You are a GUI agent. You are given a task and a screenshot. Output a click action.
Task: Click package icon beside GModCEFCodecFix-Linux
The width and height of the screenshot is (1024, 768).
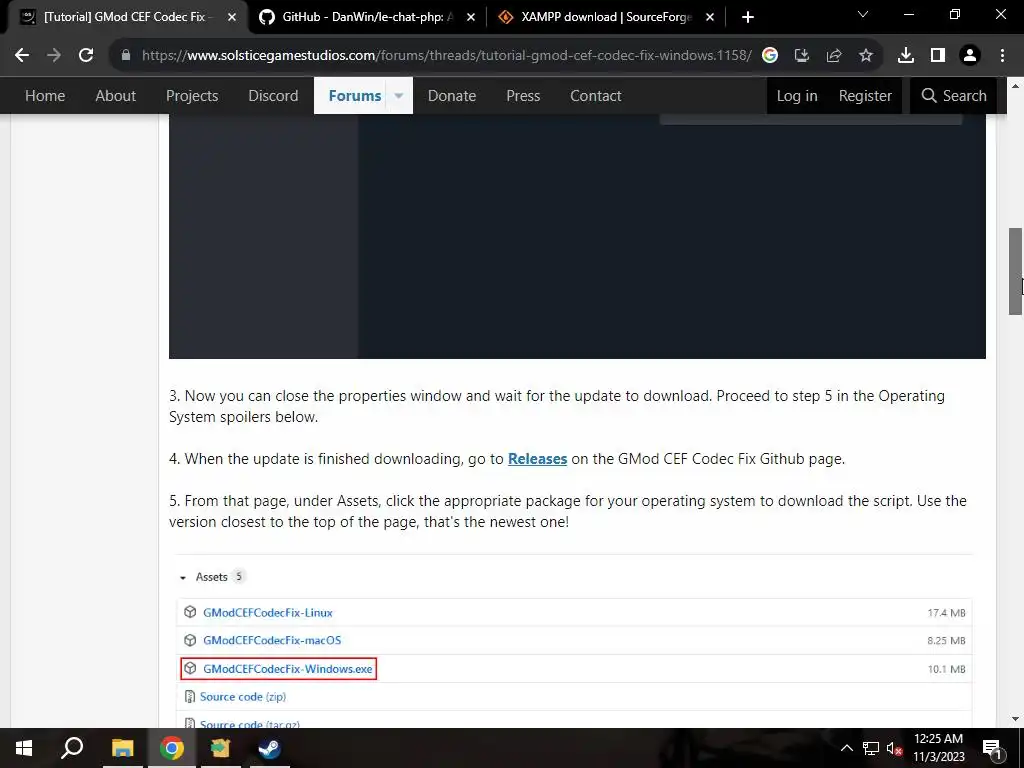(x=190, y=612)
